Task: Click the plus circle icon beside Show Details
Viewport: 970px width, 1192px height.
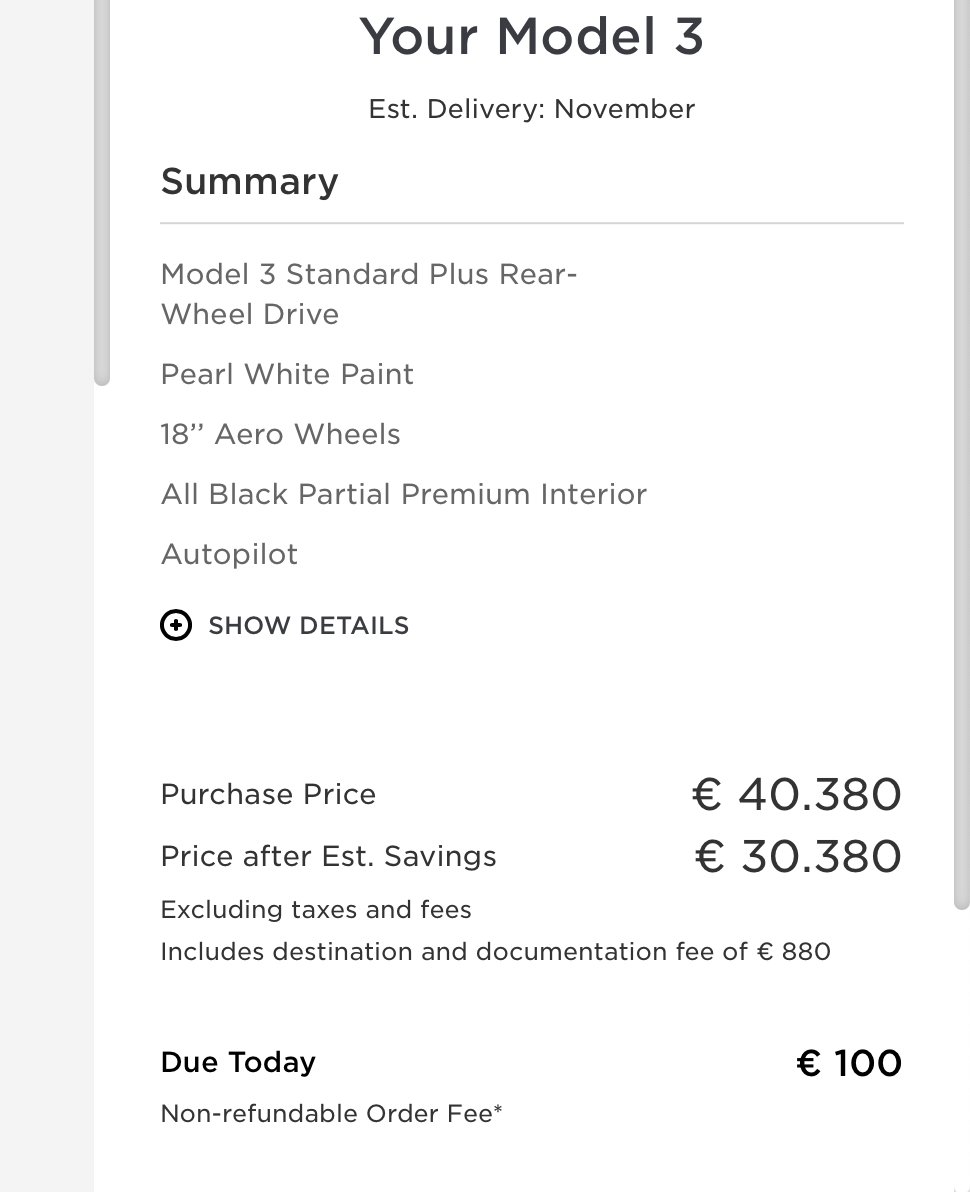Action: point(176,626)
